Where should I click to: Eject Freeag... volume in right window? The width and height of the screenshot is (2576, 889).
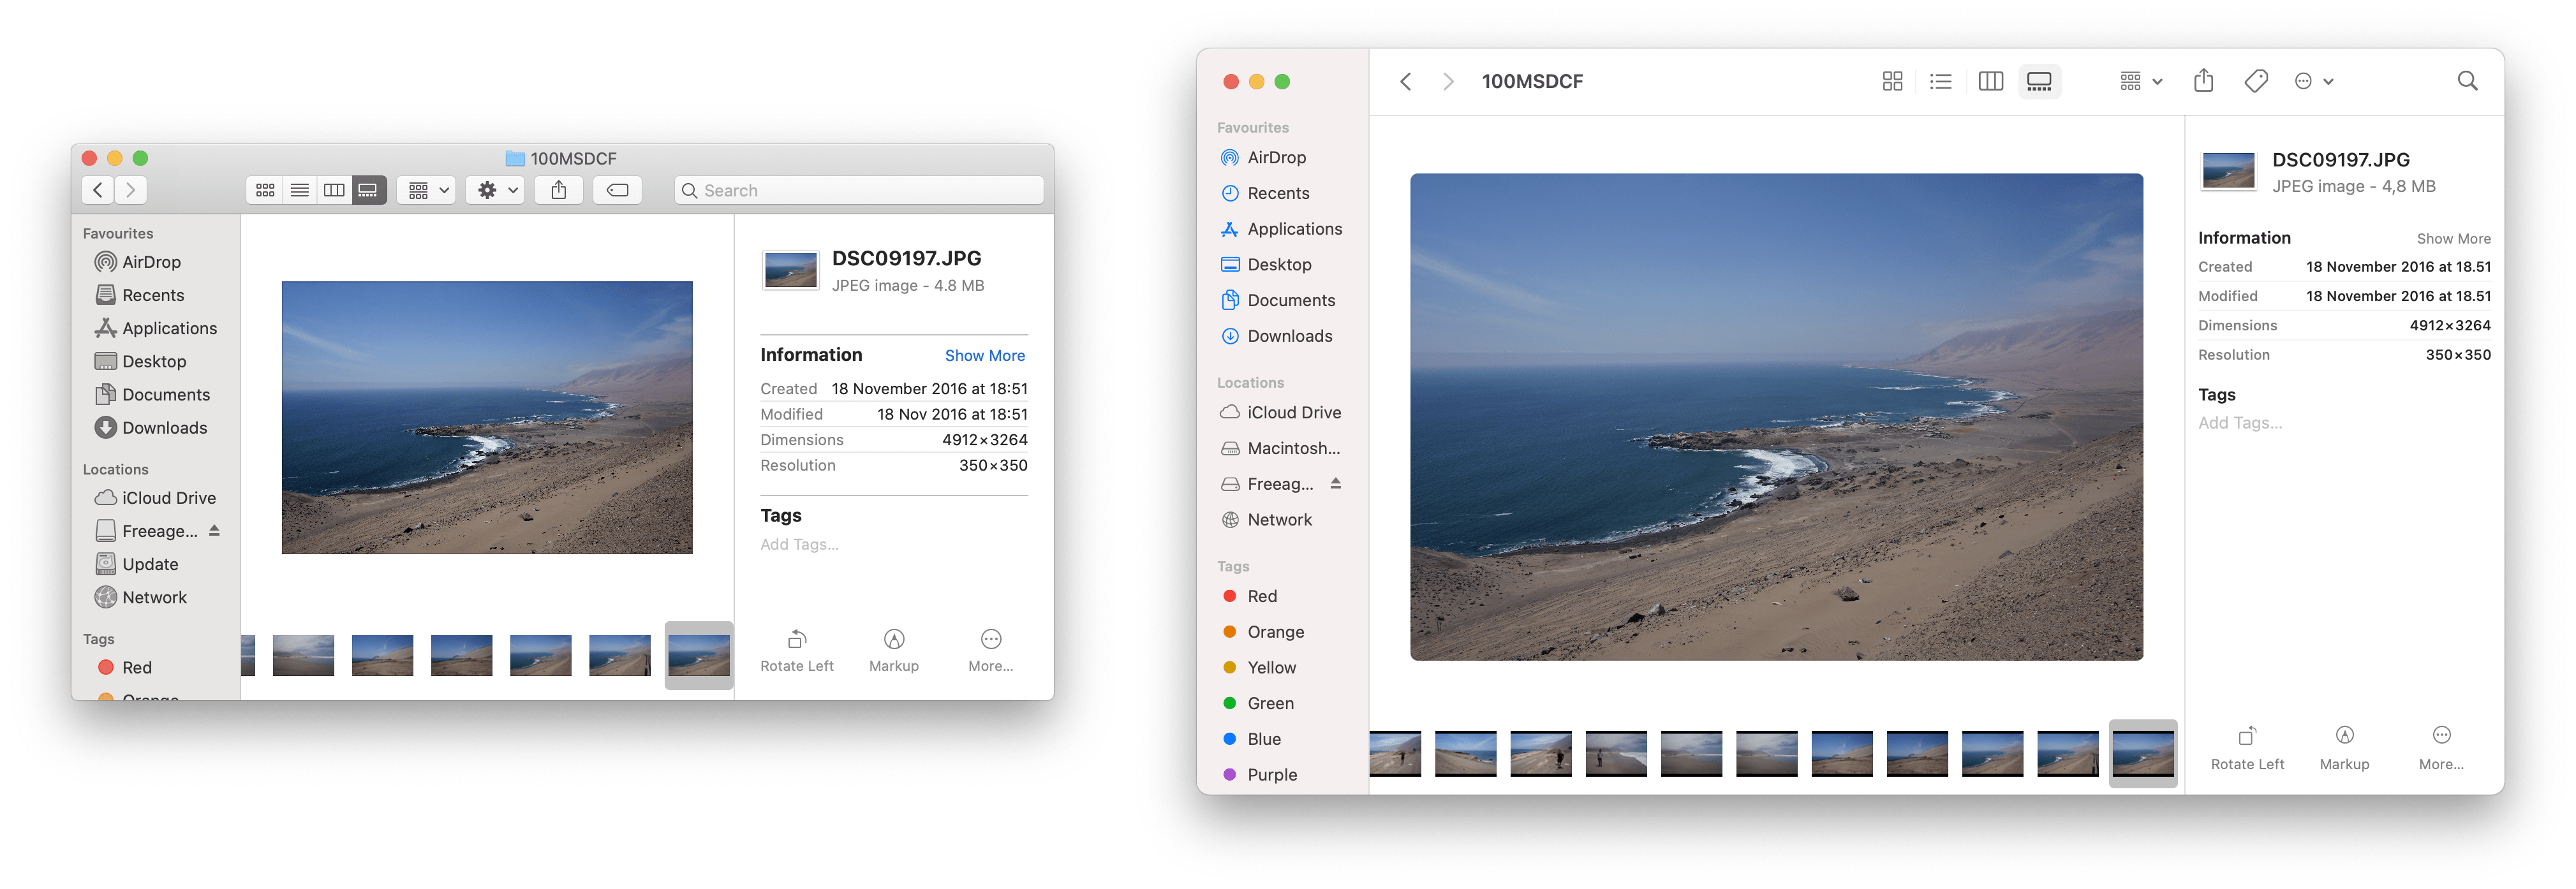pos(1335,483)
